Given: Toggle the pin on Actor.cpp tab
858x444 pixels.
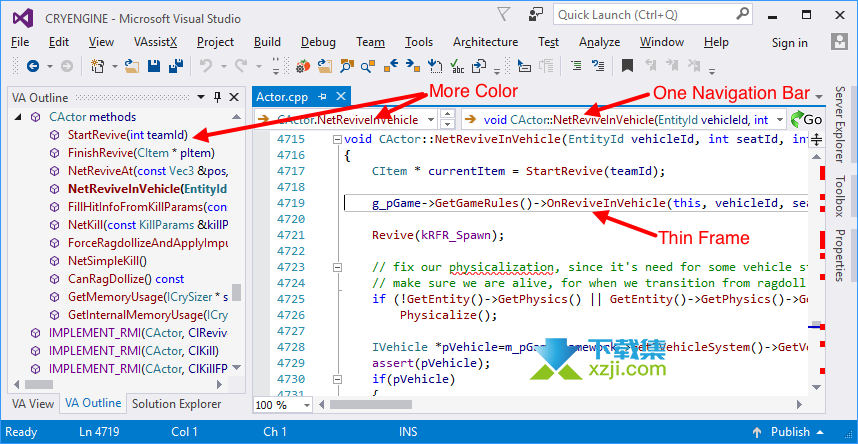Looking at the screenshot, I should [322, 97].
